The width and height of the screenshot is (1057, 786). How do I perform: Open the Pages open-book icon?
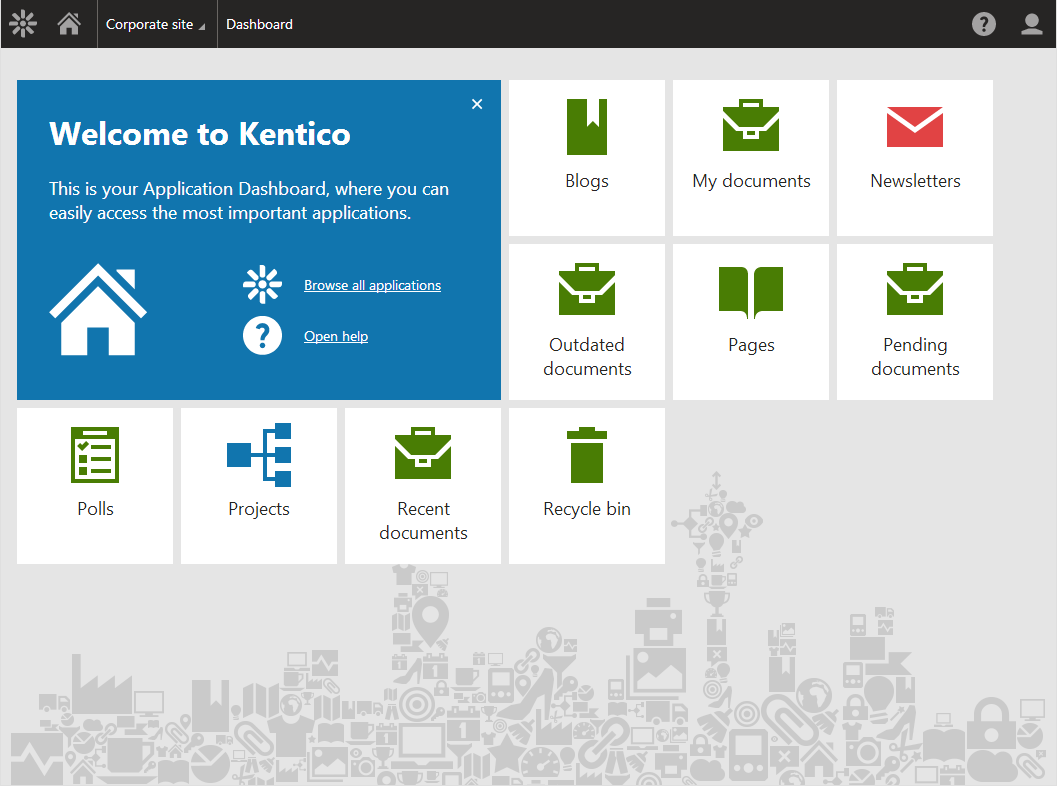pyautogui.click(x=751, y=292)
